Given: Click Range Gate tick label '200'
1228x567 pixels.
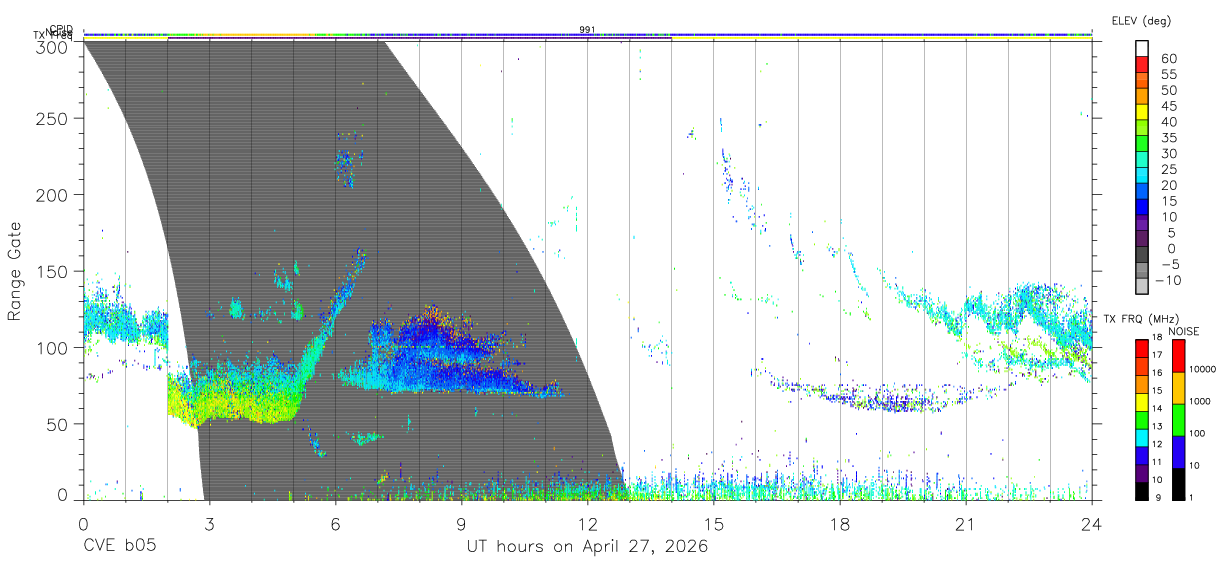Looking at the screenshot, I should click(x=51, y=195).
